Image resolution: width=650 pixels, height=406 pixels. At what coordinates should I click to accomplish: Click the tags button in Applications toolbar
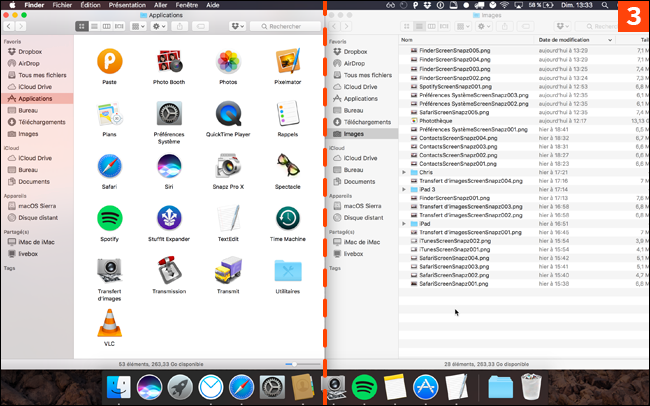(x=201, y=26)
